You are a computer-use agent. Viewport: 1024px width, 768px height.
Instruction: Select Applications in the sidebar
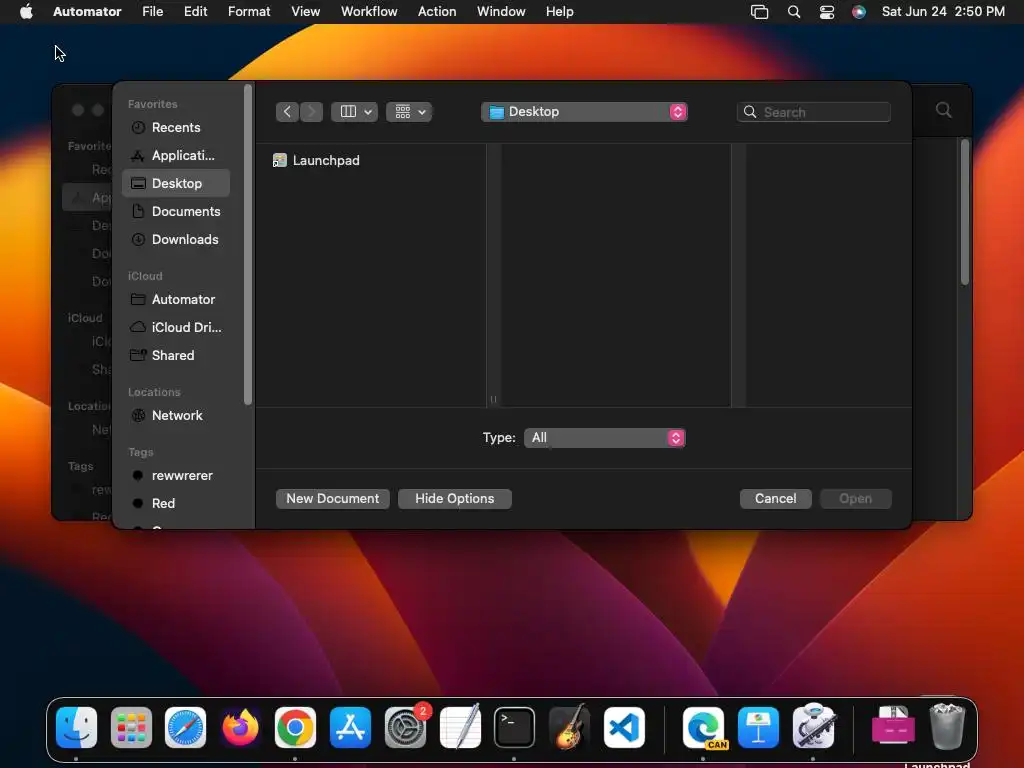176,155
